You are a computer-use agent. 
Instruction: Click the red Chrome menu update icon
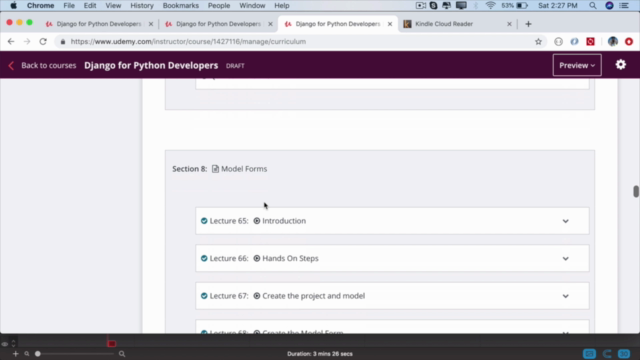[629, 42]
